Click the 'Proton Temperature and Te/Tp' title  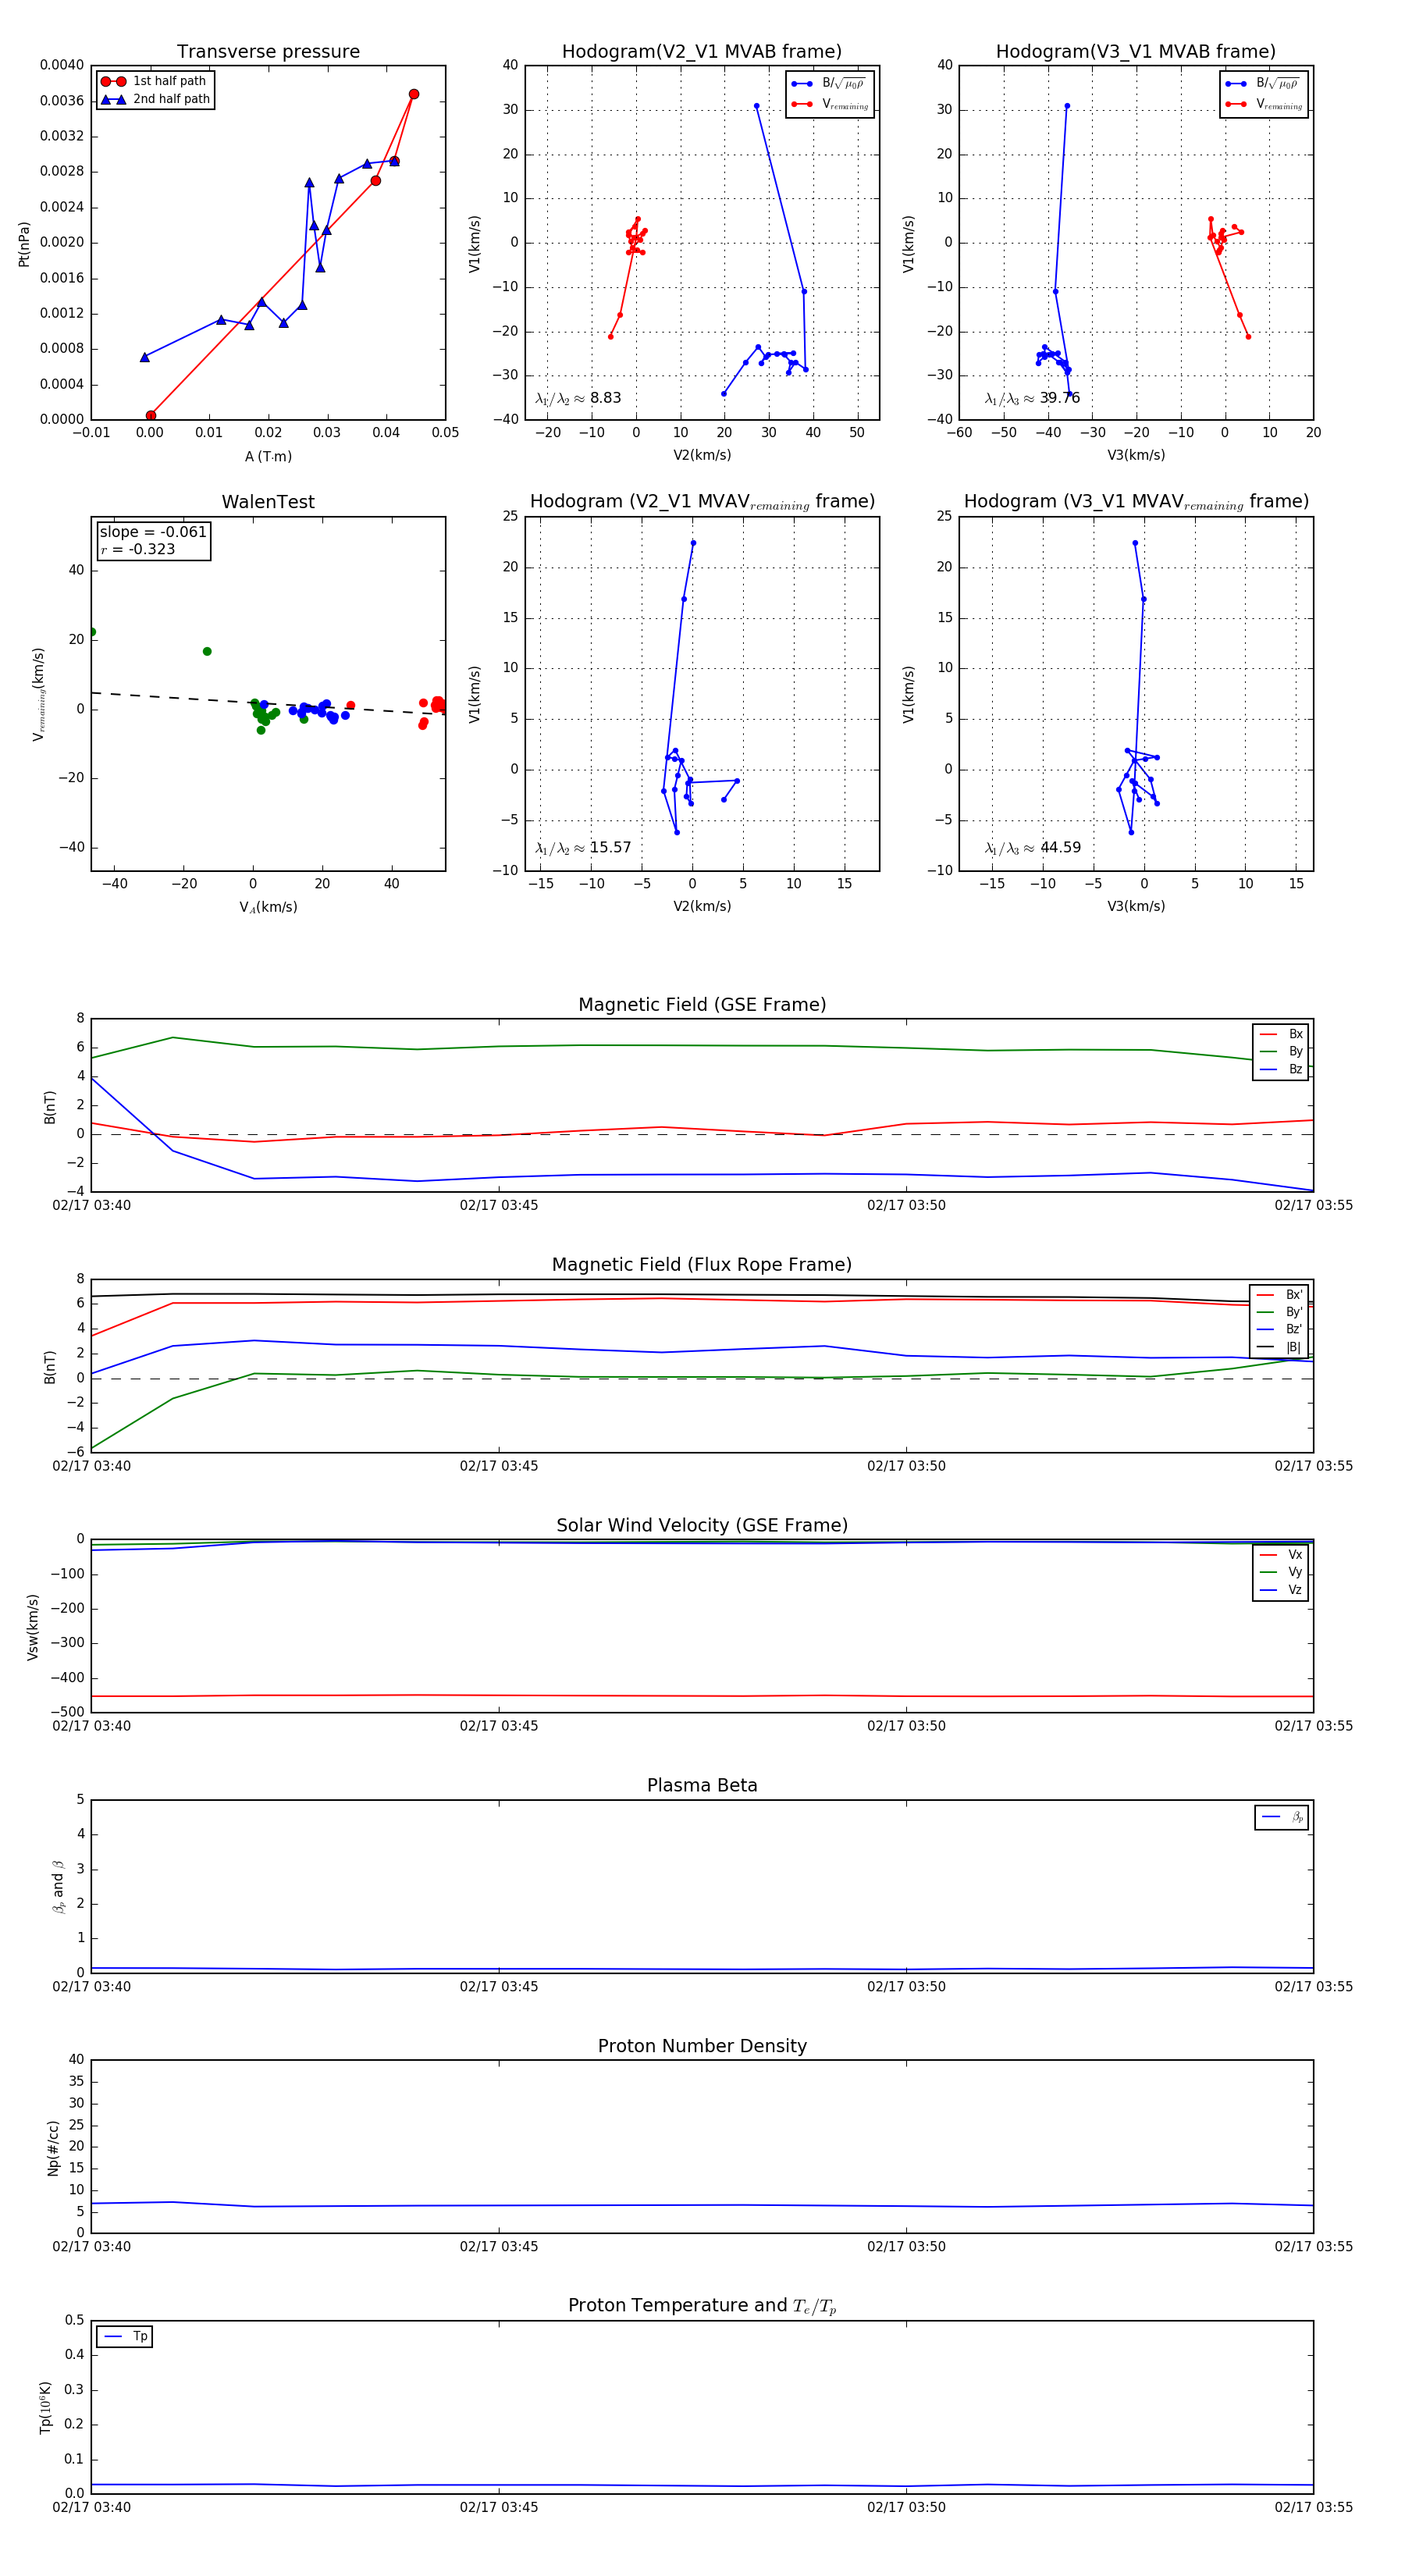coord(702,2306)
